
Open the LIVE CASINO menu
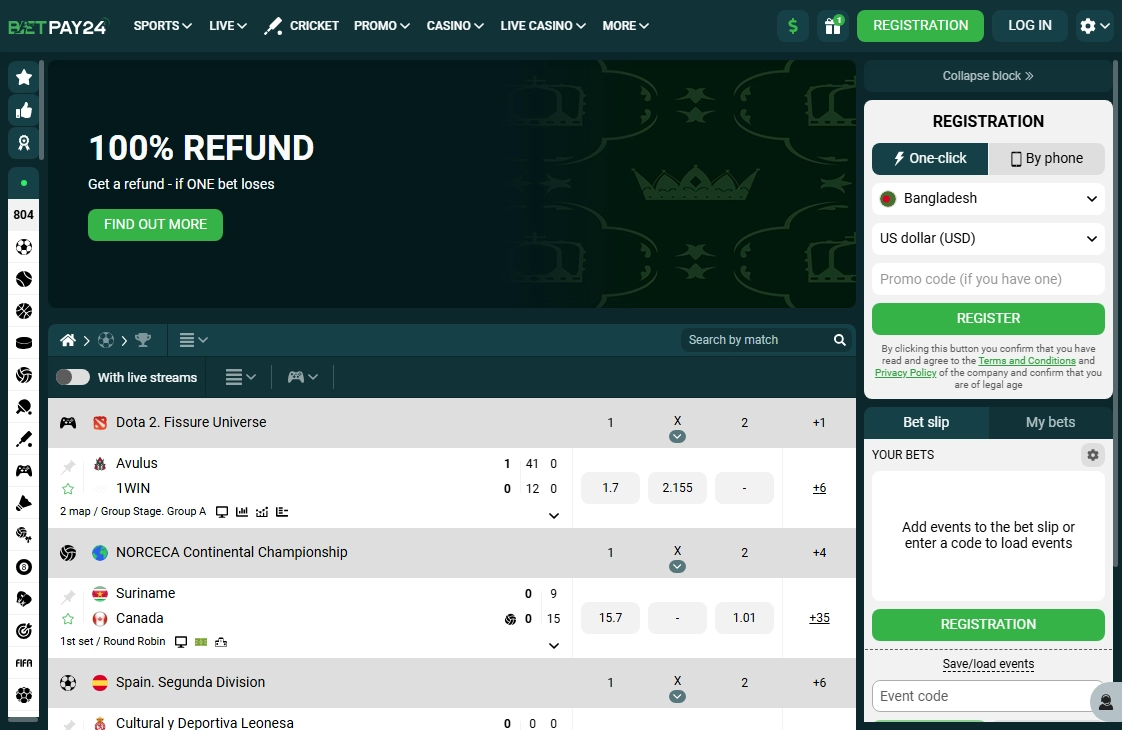point(543,26)
